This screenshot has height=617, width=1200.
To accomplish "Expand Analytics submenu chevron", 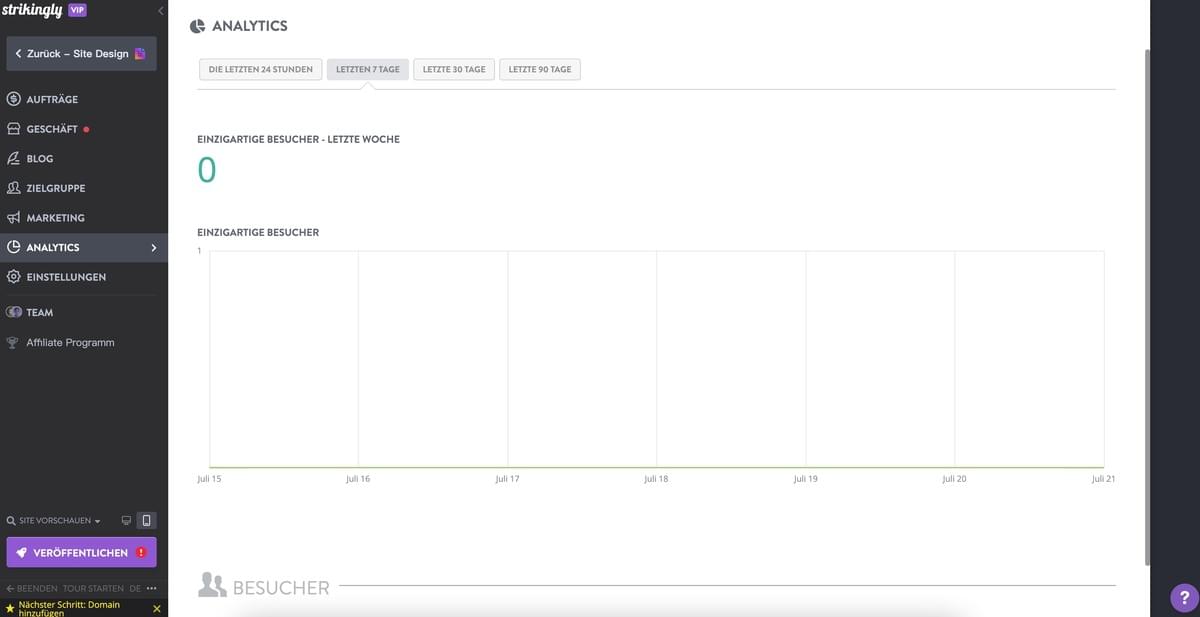I will coord(153,247).
